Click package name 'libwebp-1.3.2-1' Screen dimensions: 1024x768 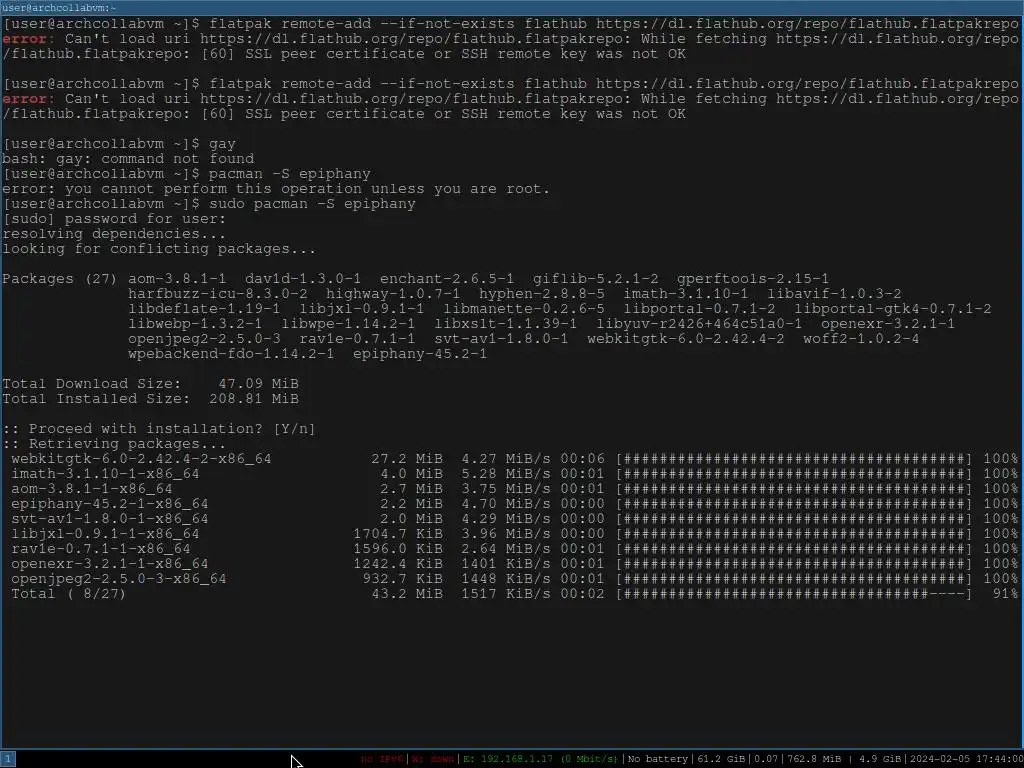(x=195, y=324)
